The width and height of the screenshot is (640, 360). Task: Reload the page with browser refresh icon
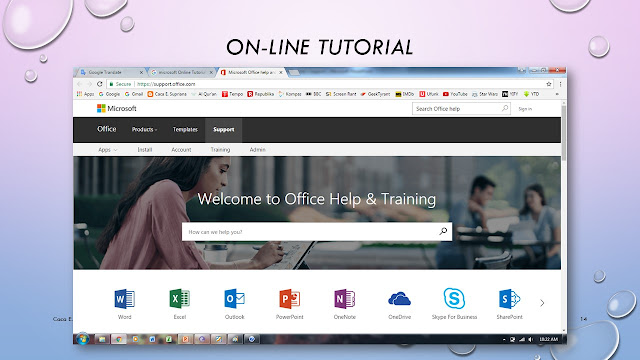click(x=100, y=84)
